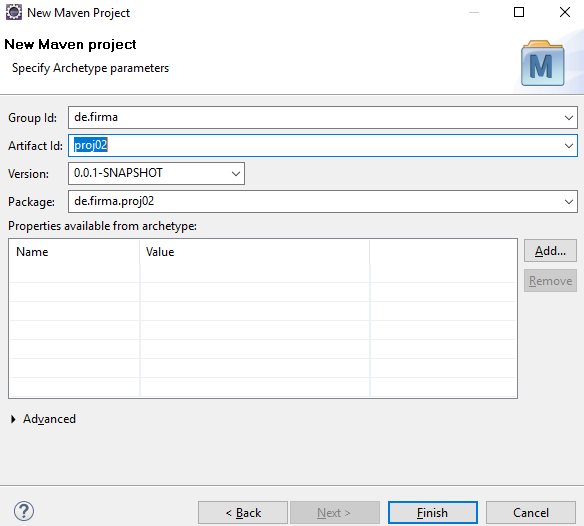Click the Cancel button

531,513
